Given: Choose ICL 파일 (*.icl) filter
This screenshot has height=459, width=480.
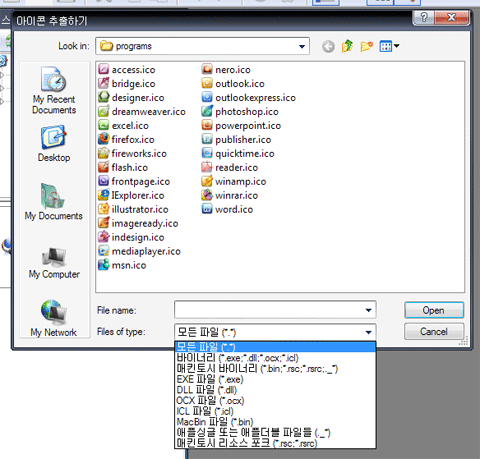Looking at the screenshot, I should pos(275,411).
